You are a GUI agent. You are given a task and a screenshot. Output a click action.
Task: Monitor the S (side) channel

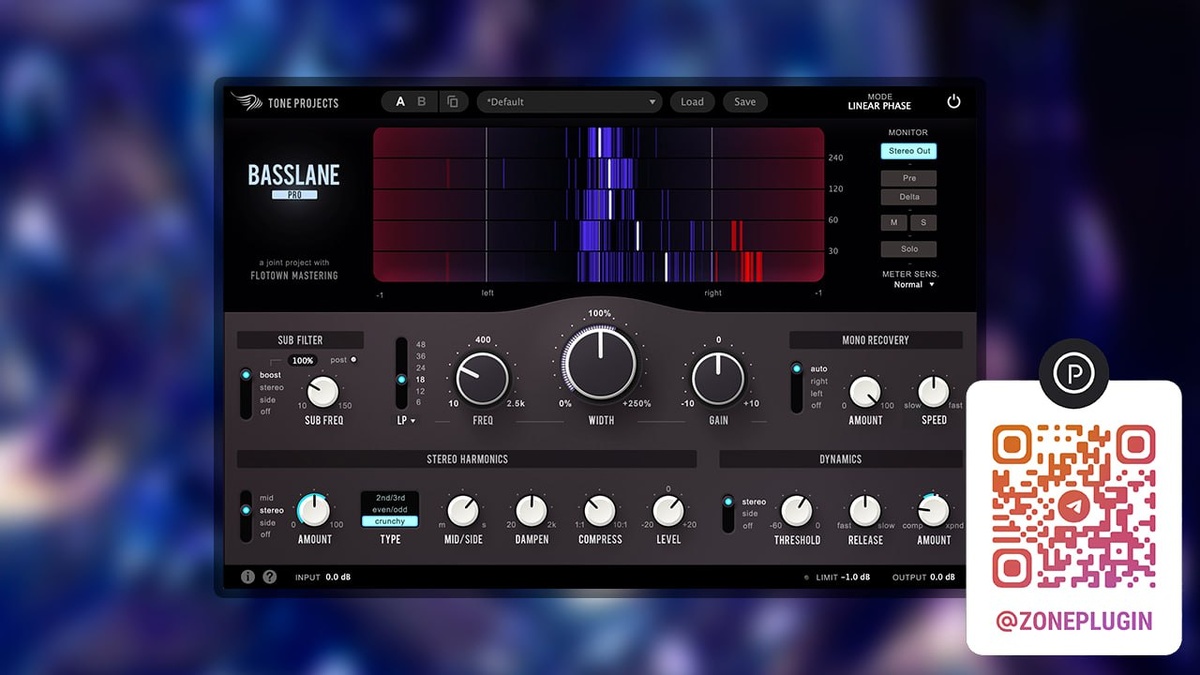click(923, 222)
